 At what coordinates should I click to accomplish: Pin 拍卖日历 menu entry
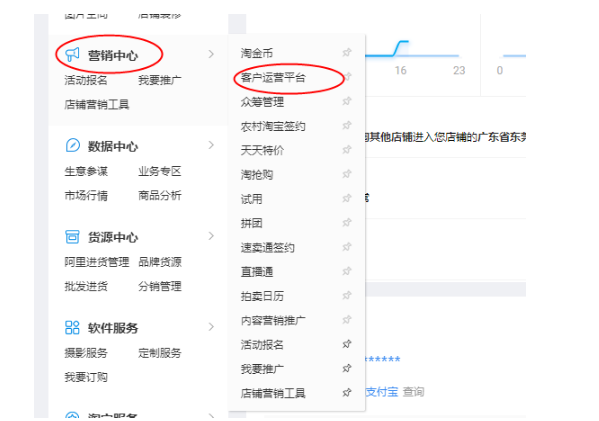[x=347, y=295]
